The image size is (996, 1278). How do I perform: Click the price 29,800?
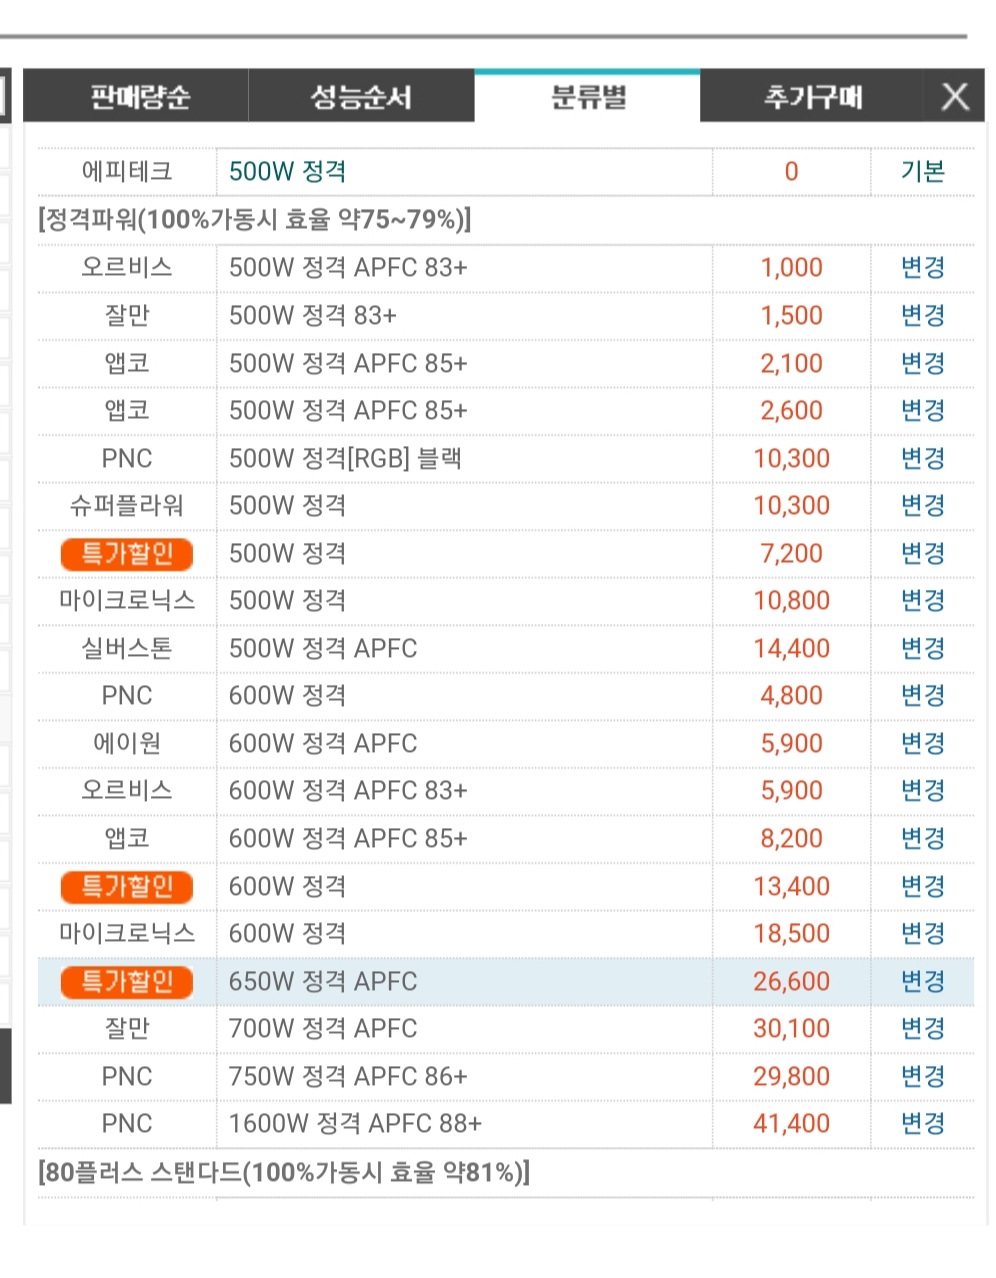point(791,1076)
